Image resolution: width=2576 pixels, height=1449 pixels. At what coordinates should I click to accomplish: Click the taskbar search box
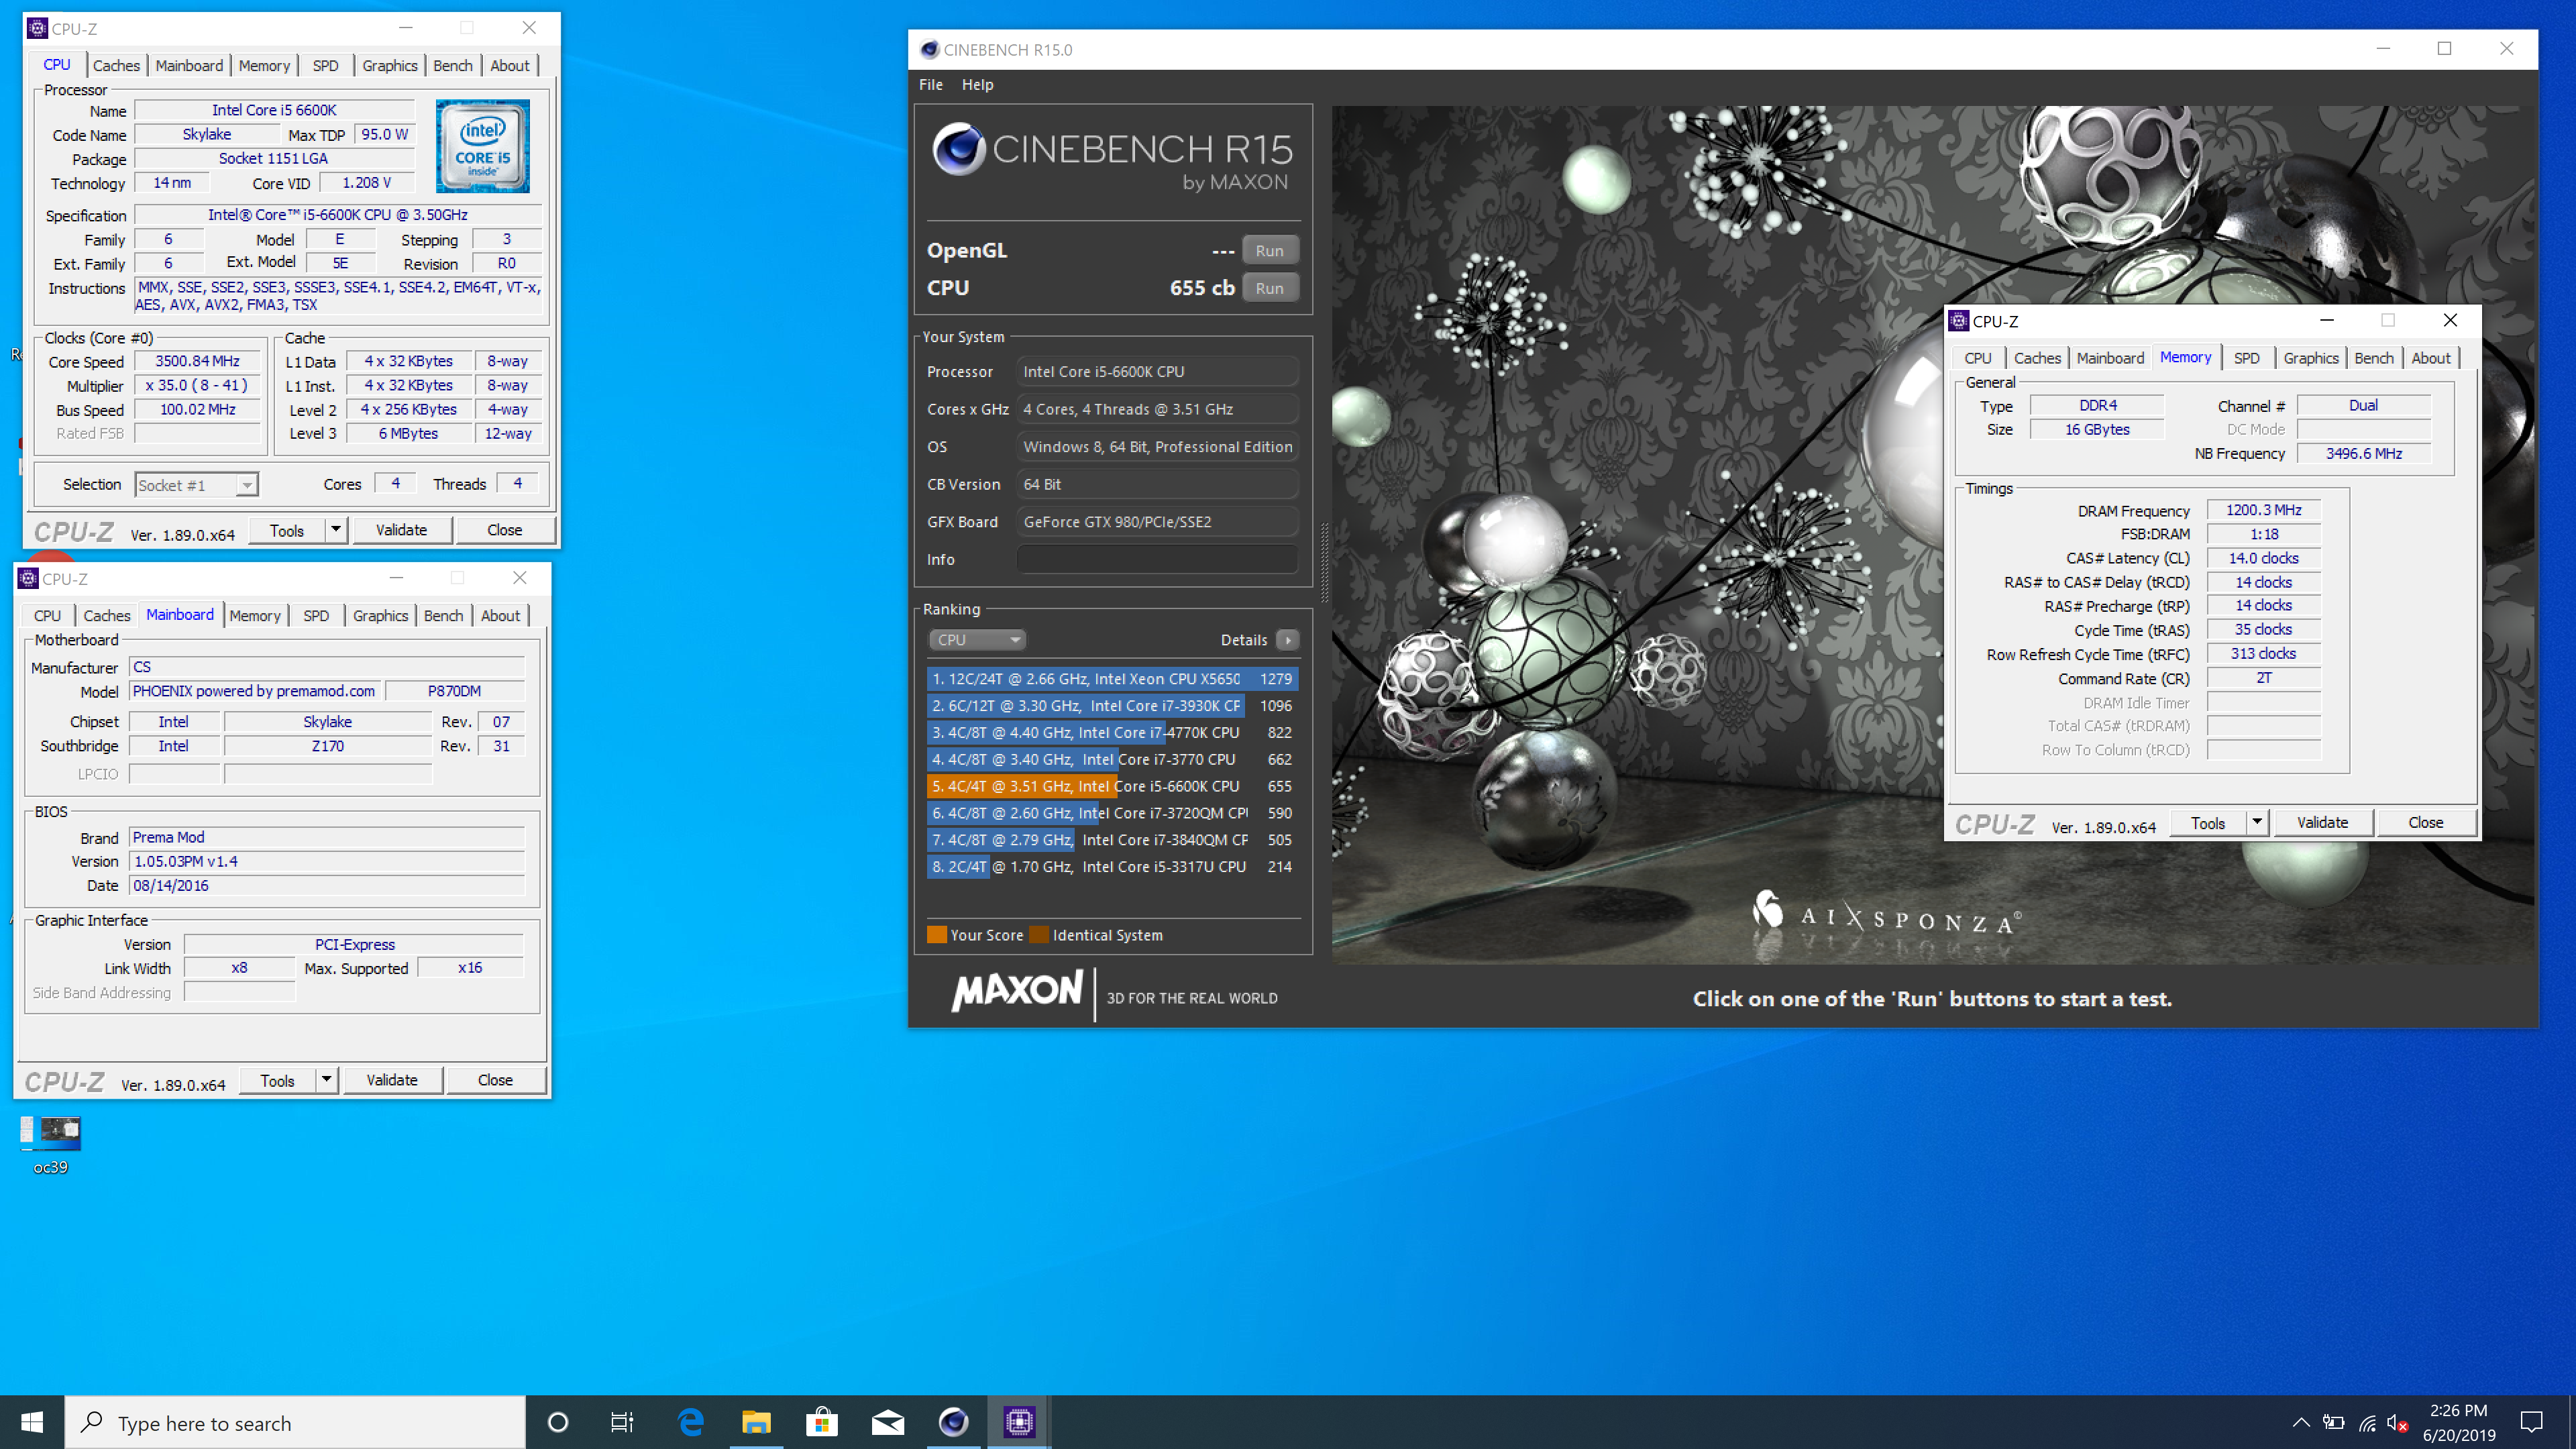pyautogui.click(x=295, y=1422)
